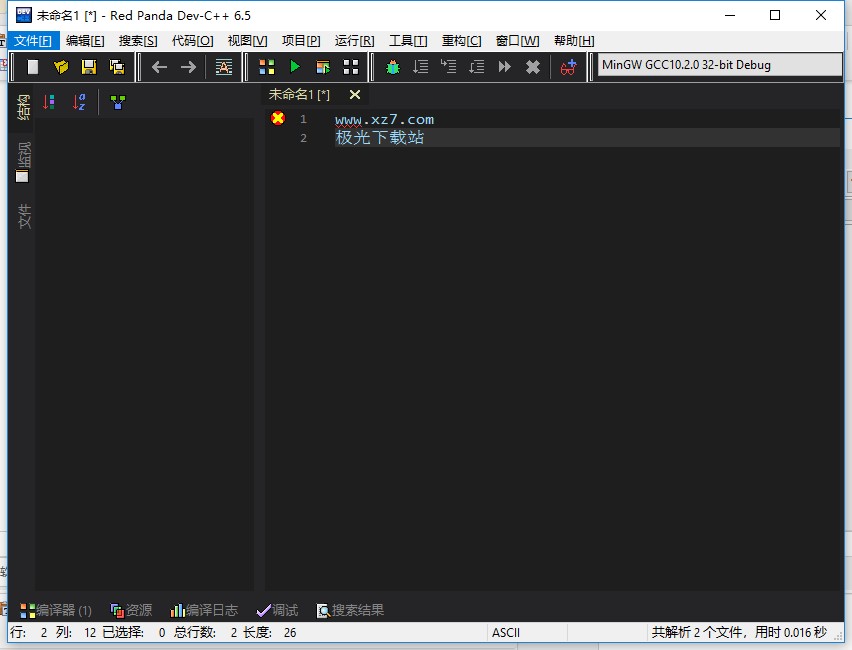Click the Save All toolbar icon
This screenshot has width=852, height=650.
pos(116,67)
